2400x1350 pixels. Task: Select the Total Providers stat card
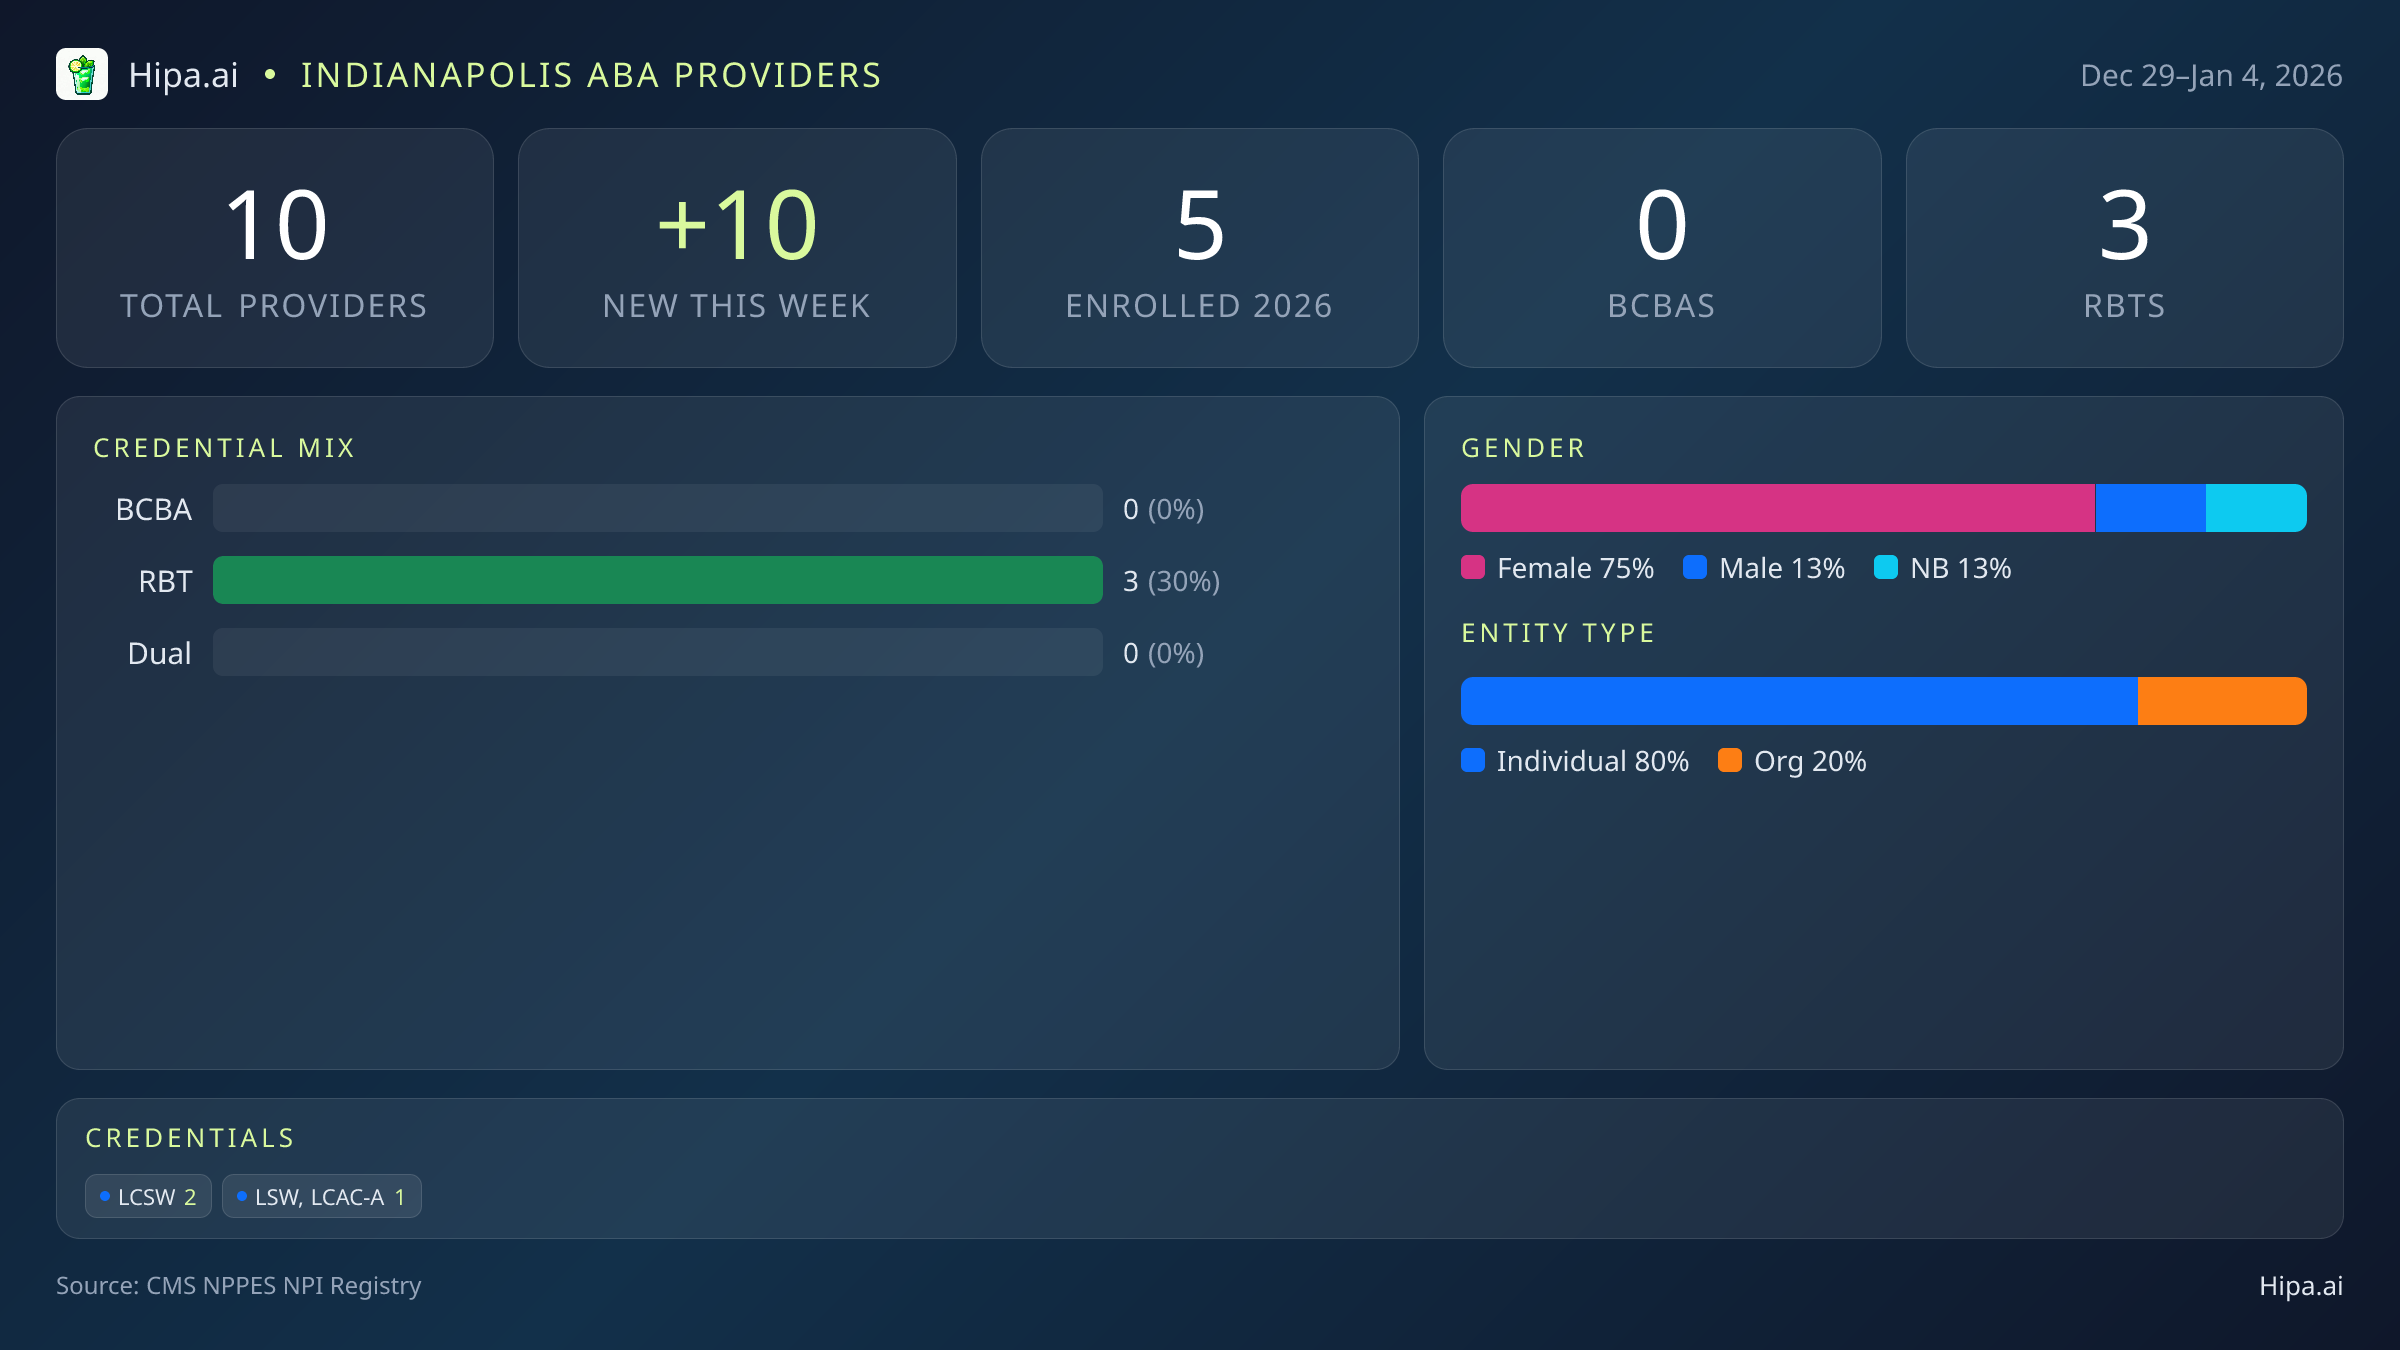pos(276,247)
